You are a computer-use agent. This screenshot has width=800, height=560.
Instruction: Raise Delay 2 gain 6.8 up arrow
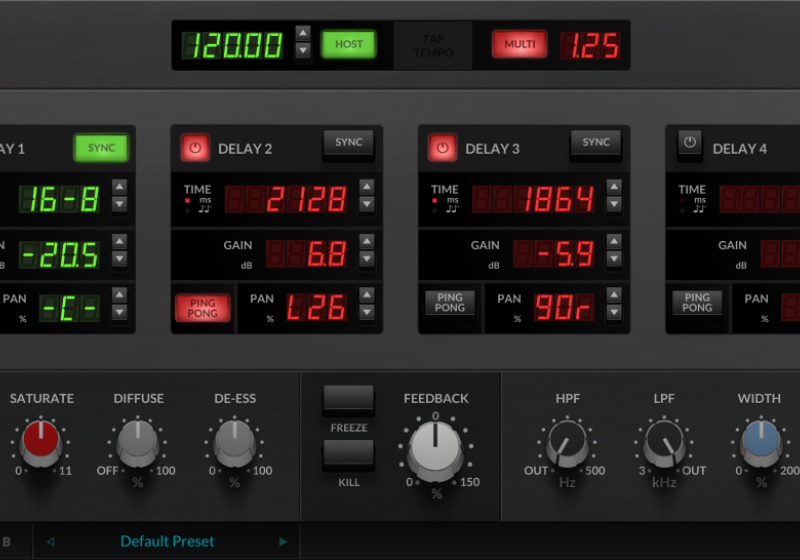(x=367, y=241)
